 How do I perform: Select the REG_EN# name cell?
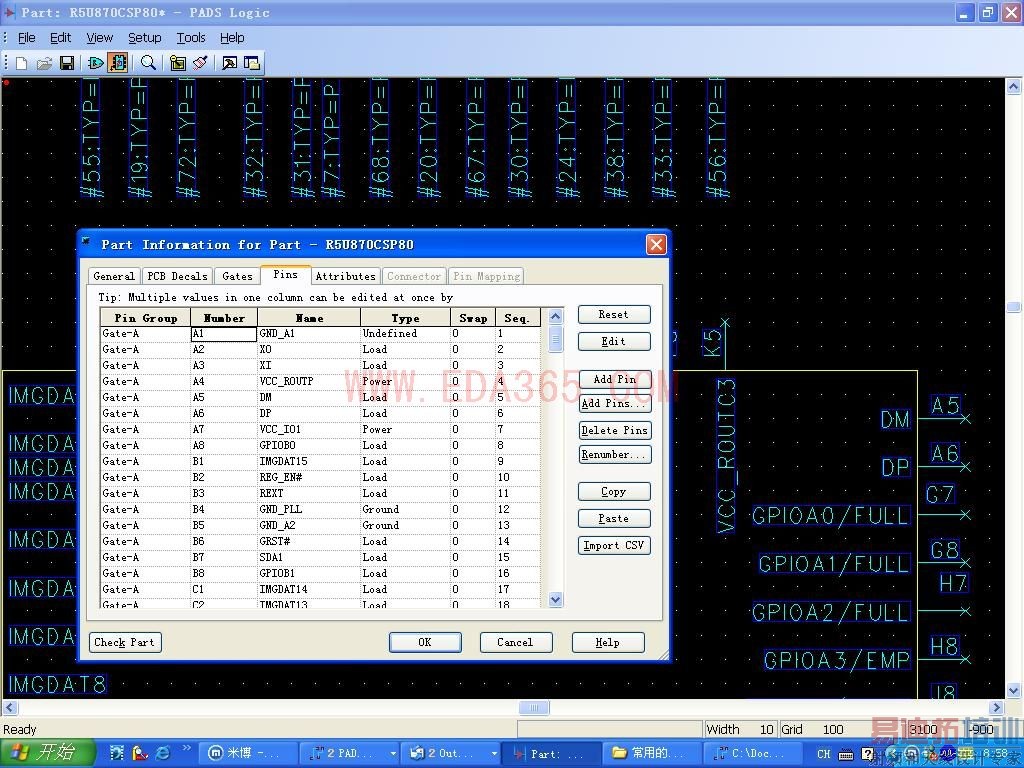tap(309, 477)
